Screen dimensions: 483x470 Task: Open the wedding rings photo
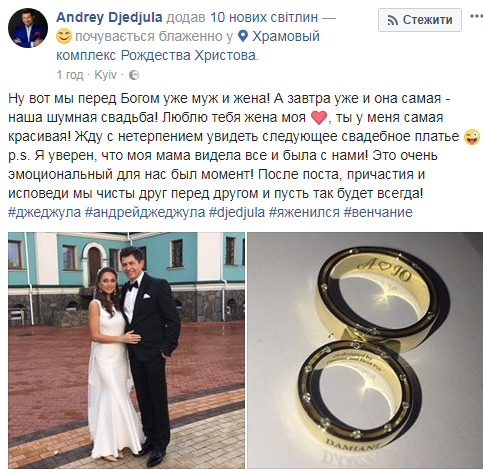pos(365,350)
